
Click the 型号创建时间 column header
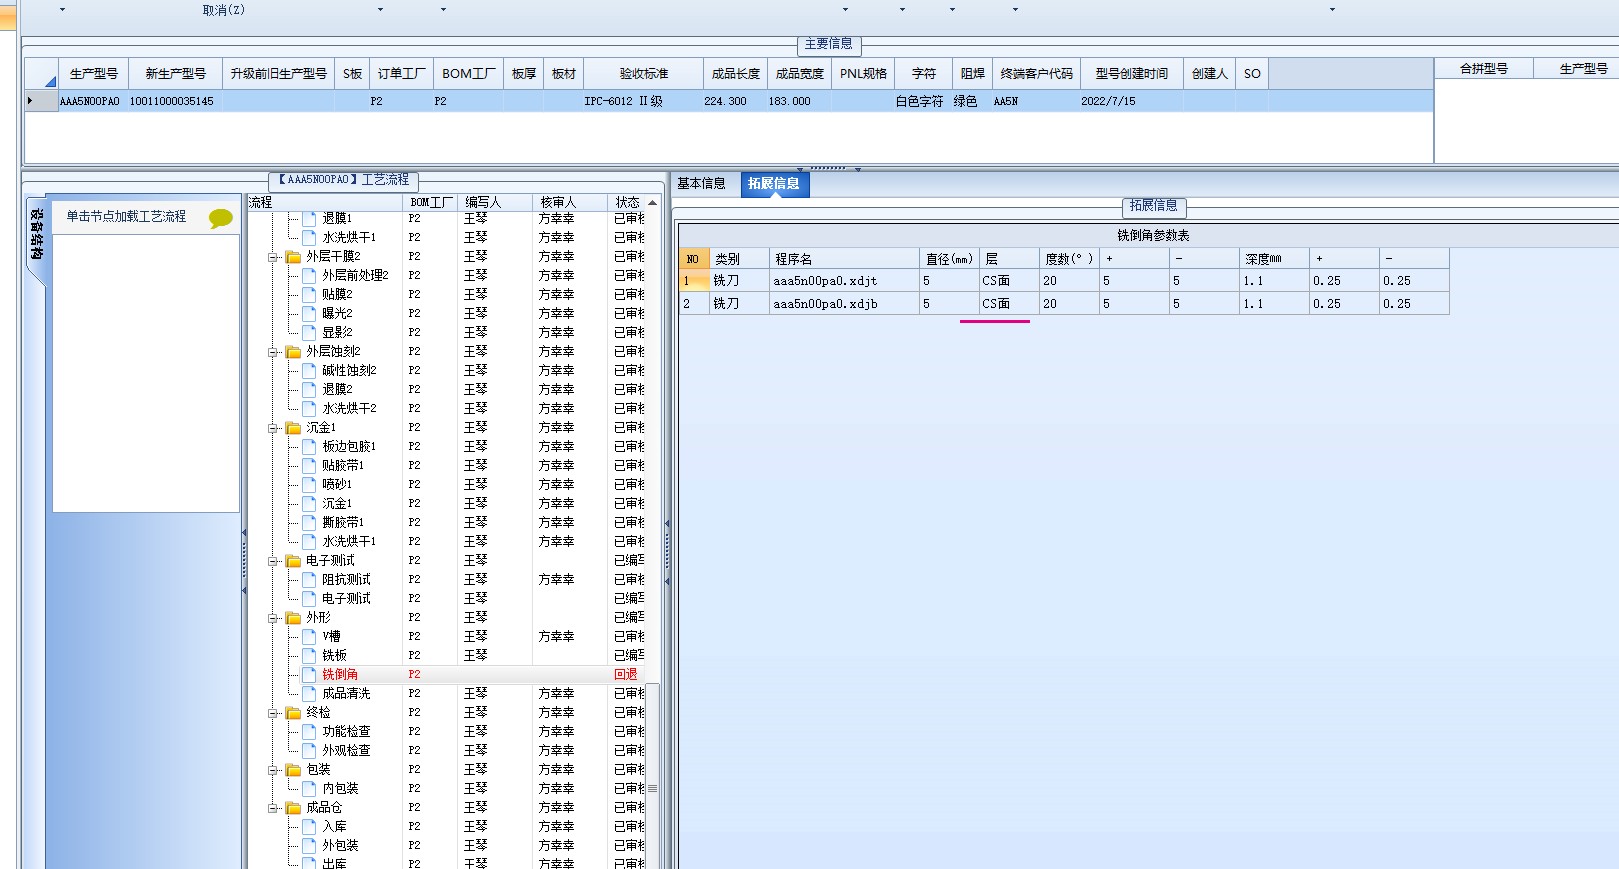pos(1132,74)
